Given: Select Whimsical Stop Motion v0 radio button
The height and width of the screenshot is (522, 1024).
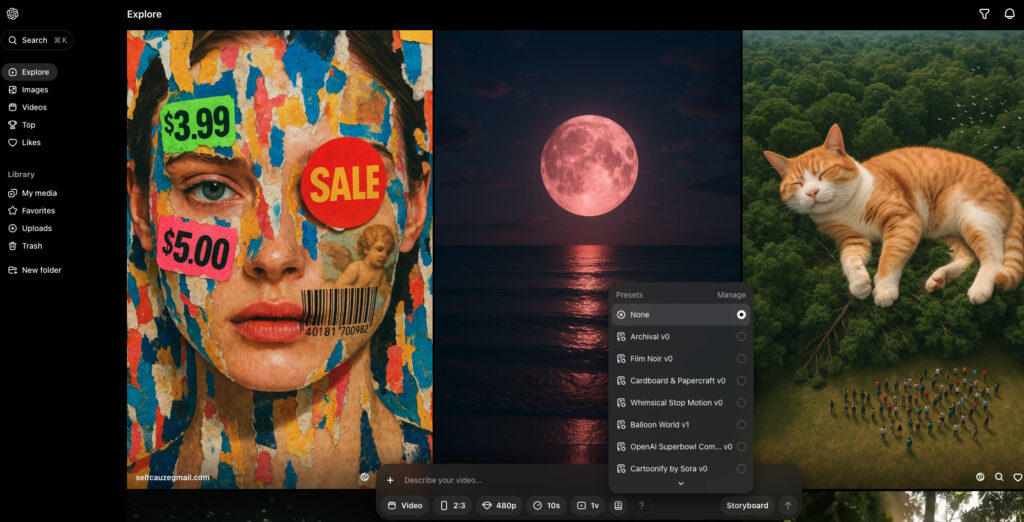Looking at the screenshot, I should pos(741,402).
